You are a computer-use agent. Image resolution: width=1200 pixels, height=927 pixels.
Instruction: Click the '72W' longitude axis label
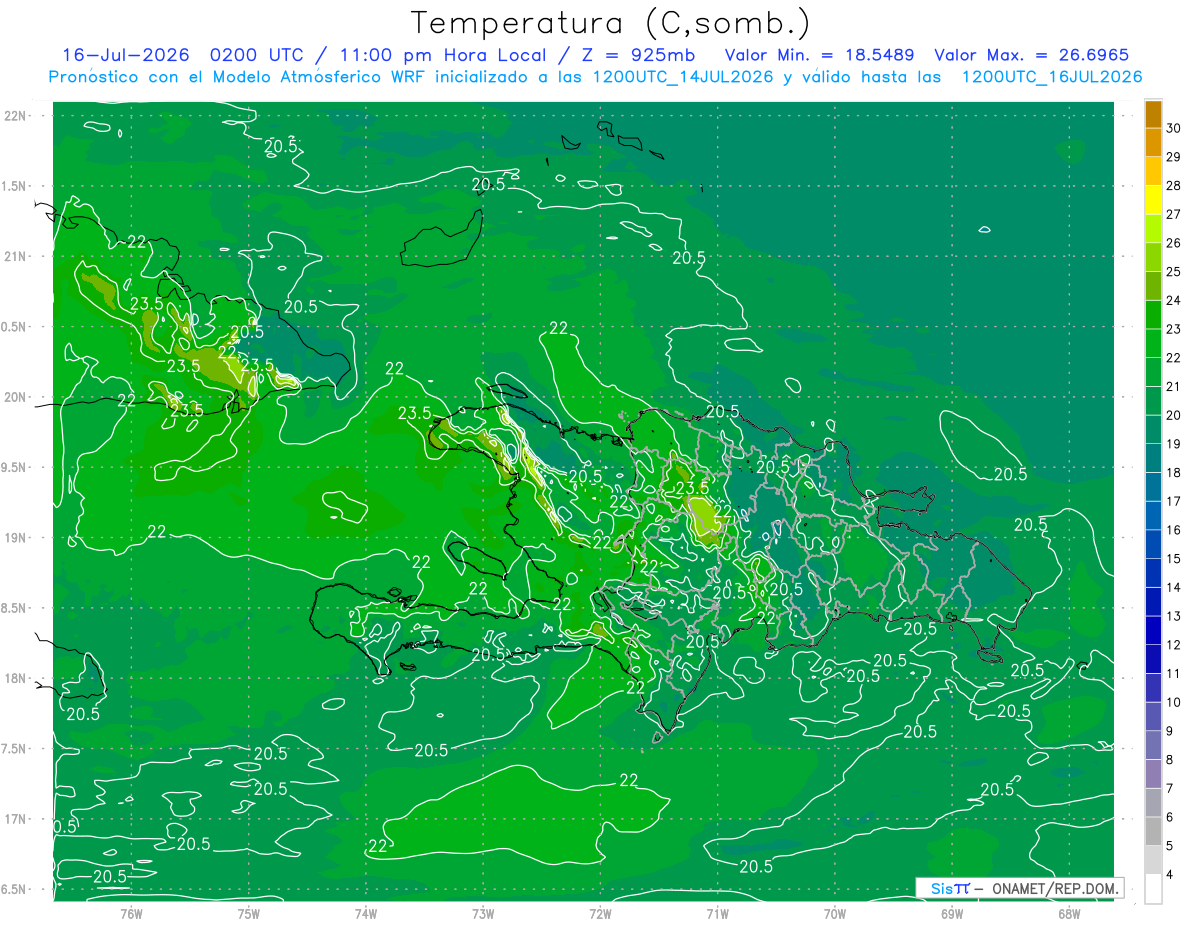pyautogui.click(x=600, y=913)
